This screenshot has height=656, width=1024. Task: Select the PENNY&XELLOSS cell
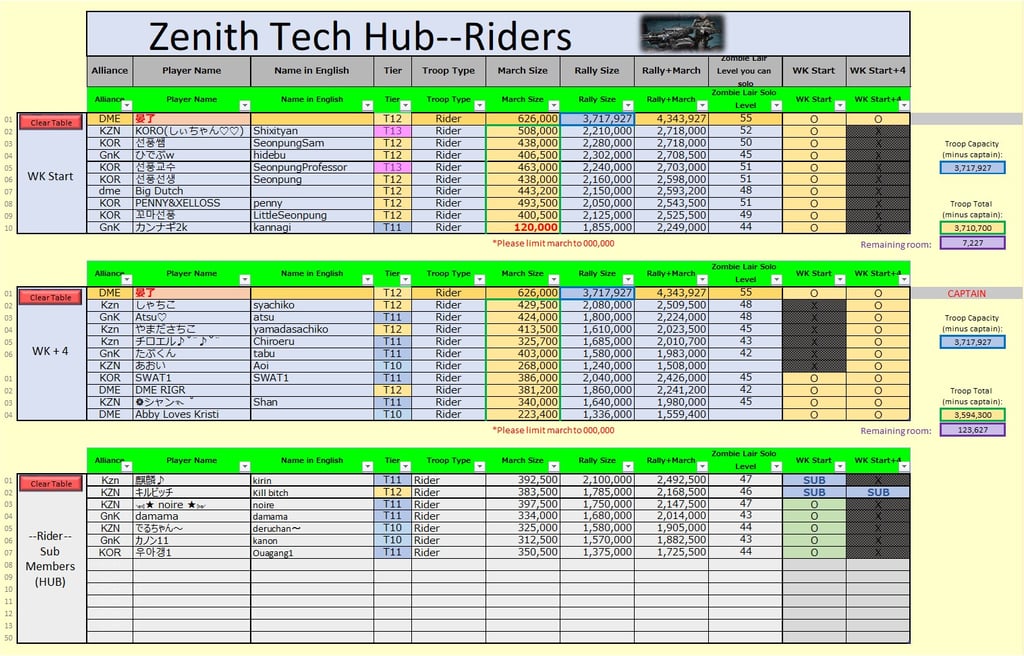click(191, 203)
